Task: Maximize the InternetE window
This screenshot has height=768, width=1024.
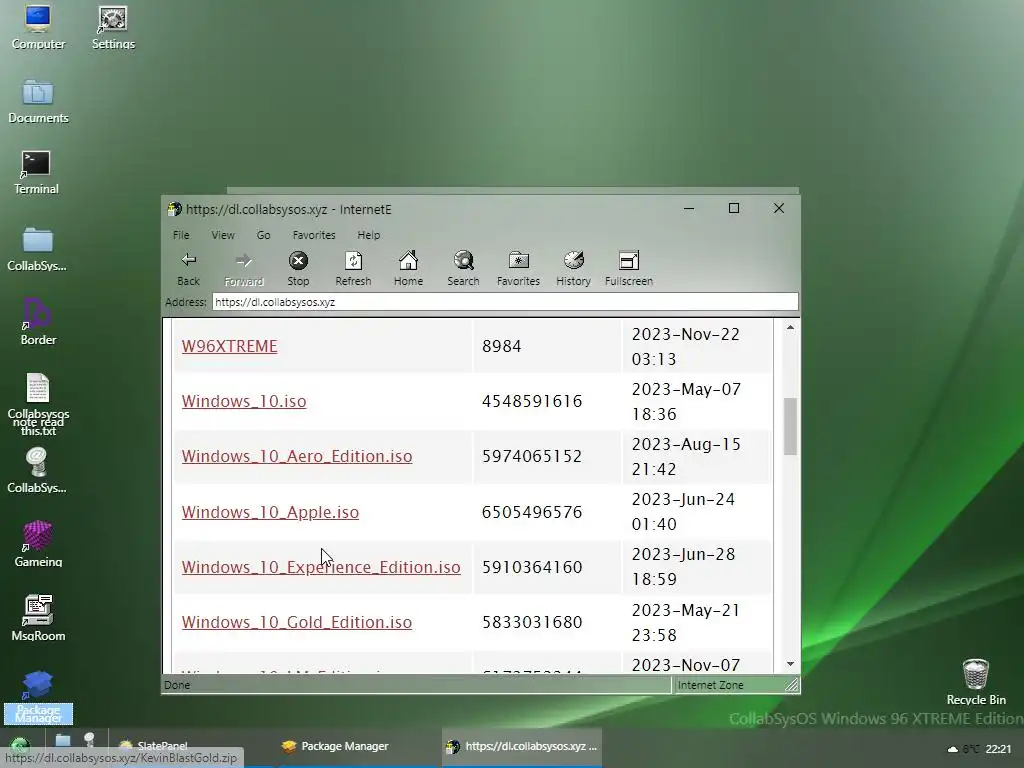Action: click(734, 208)
